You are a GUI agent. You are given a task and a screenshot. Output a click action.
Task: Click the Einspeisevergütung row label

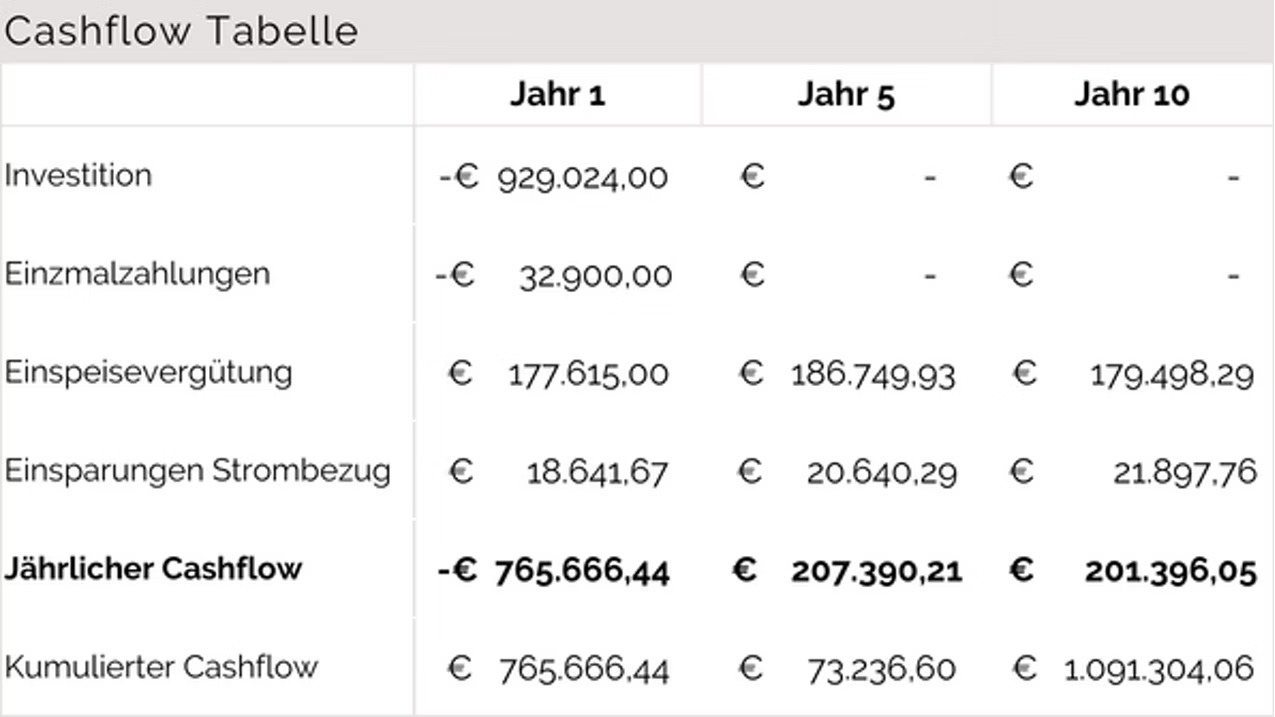click(x=148, y=372)
